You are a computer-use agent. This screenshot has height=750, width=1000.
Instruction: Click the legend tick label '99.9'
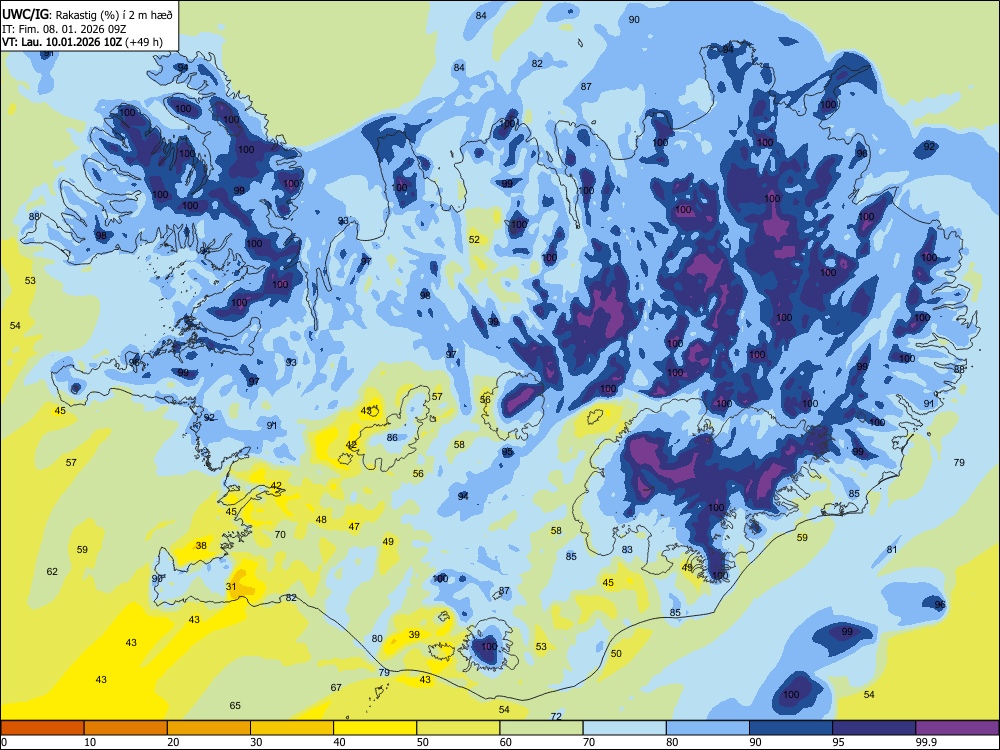(x=926, y=742)
